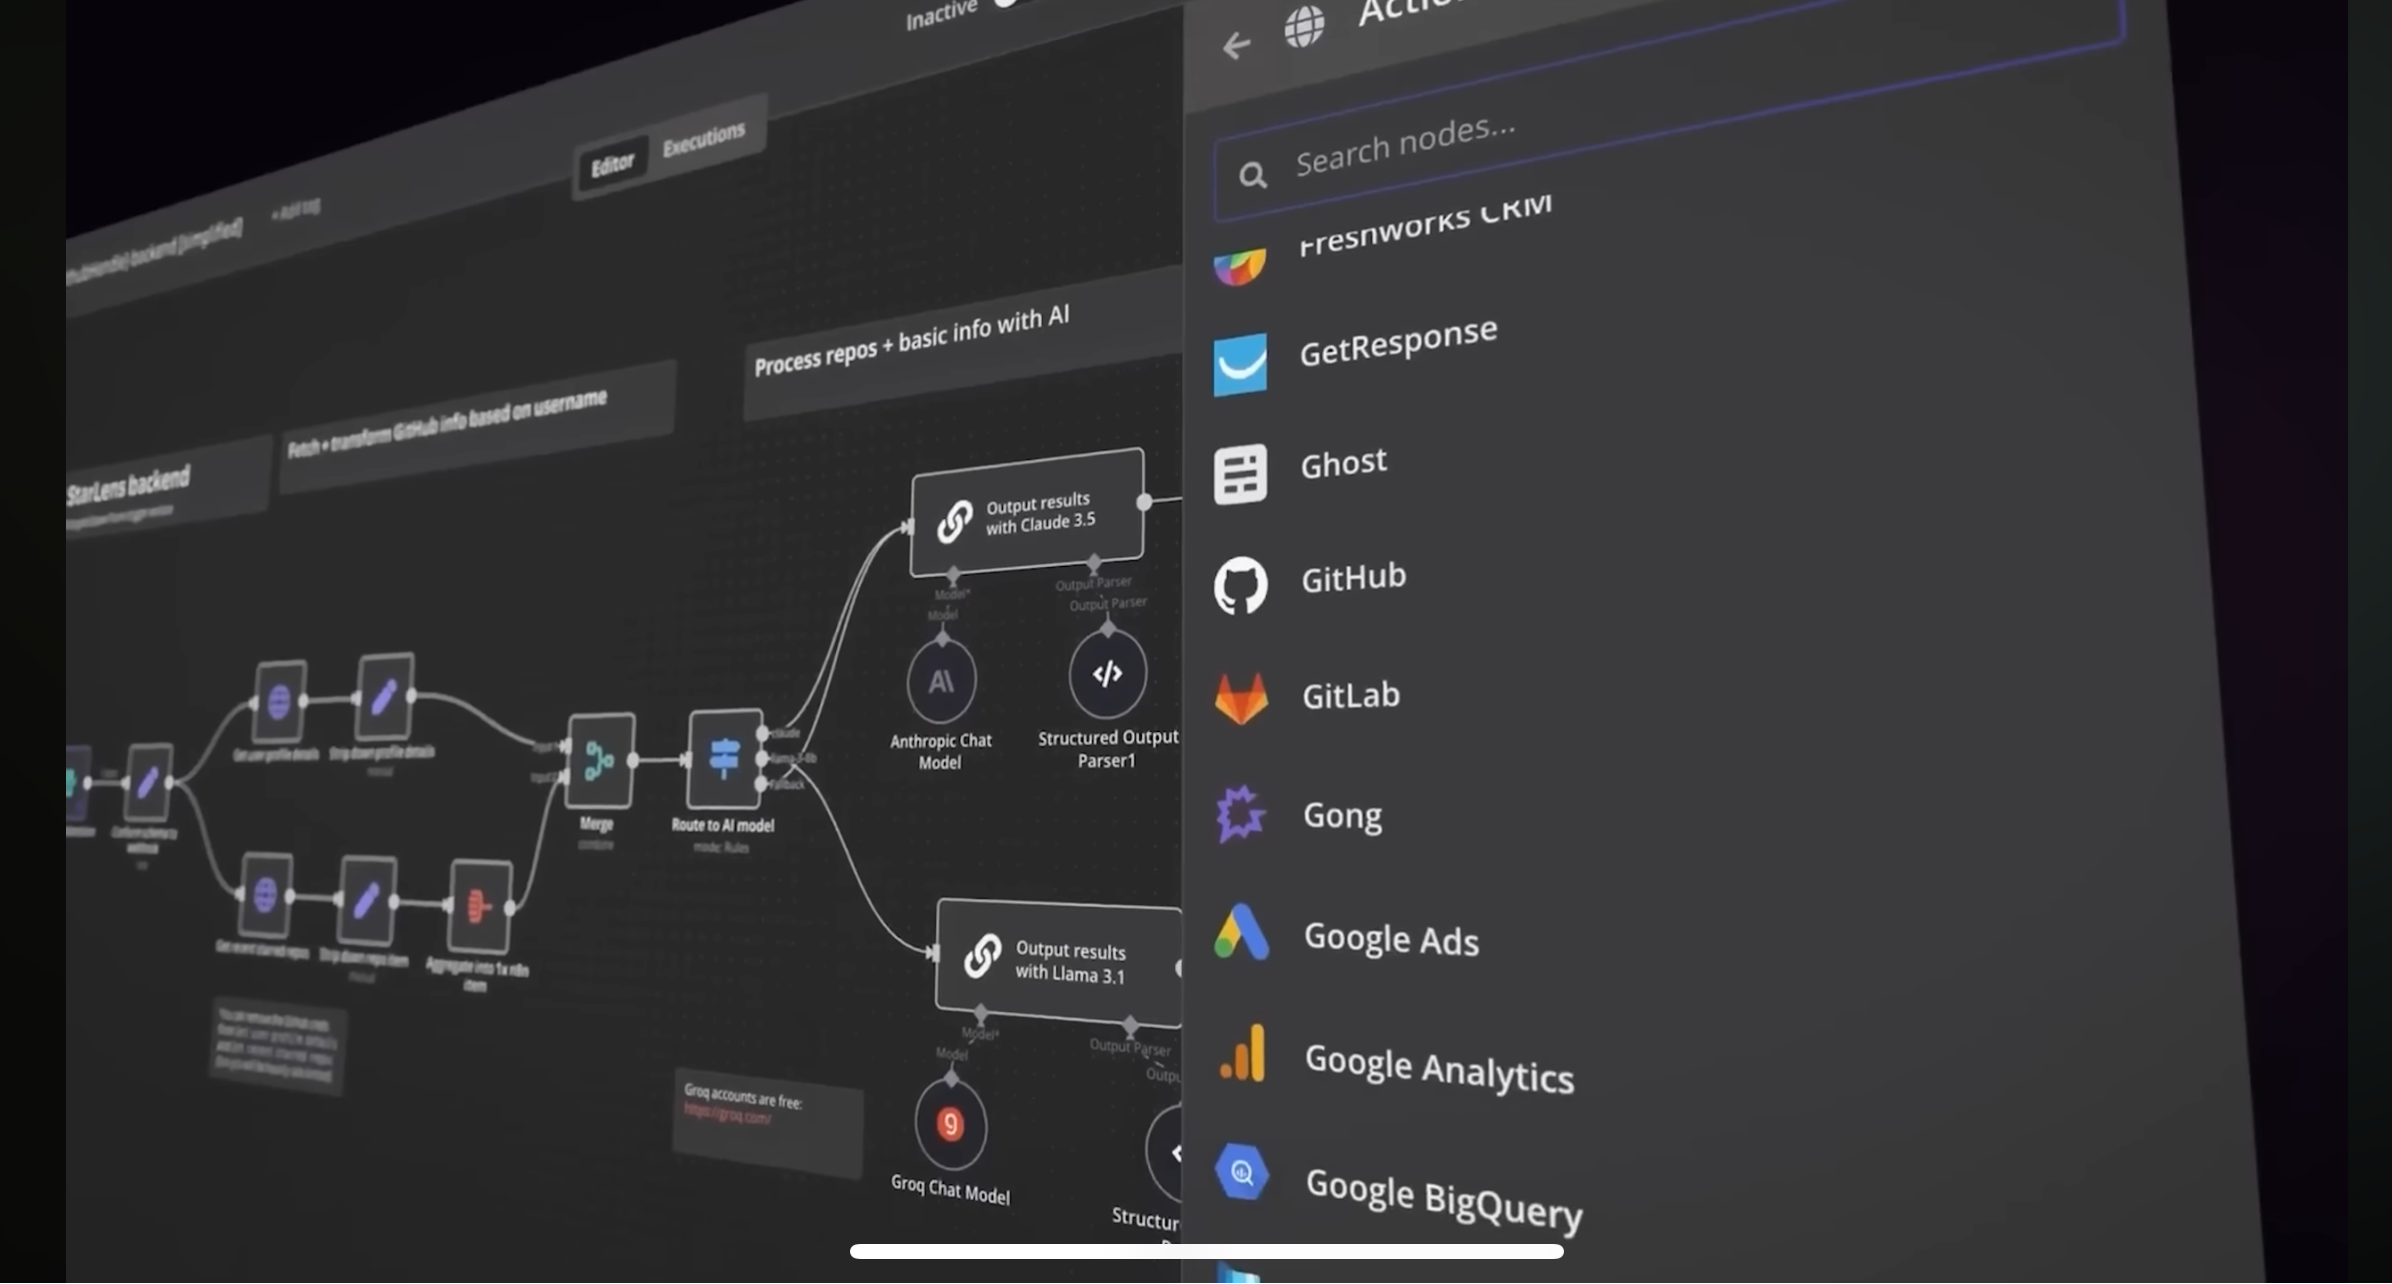
Task: Select the Groq Chat Model node
Action: click(x=950, y=1125)
